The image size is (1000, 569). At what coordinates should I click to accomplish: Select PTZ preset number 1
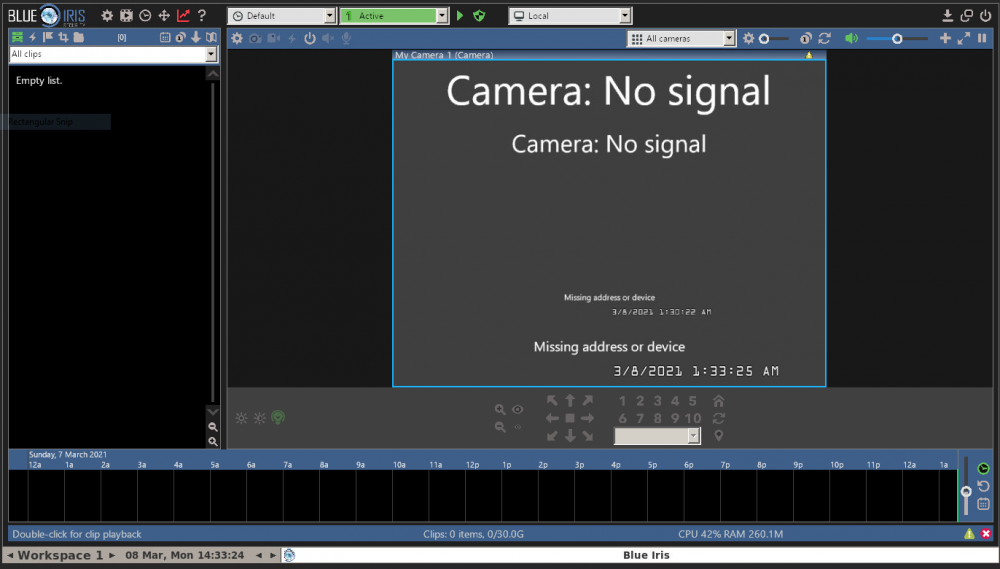tap(622, 401)
